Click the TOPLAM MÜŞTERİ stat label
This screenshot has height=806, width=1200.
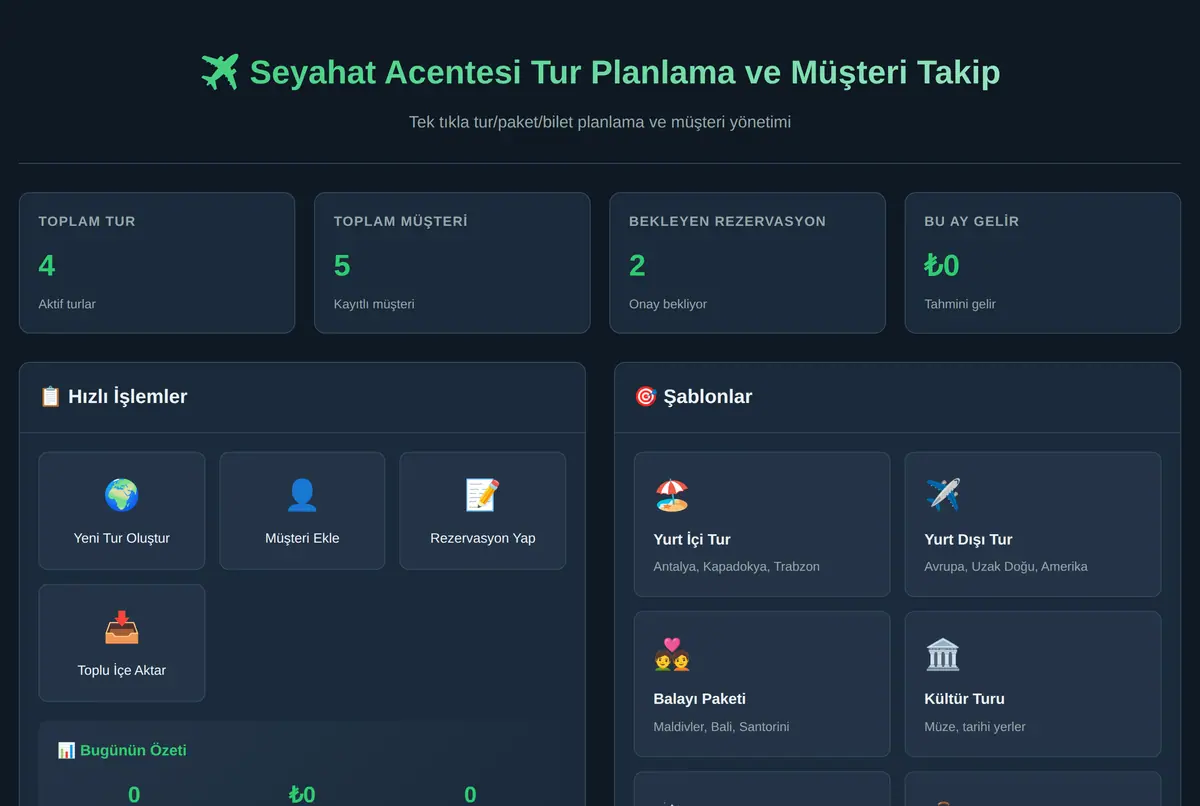(400, 221)
